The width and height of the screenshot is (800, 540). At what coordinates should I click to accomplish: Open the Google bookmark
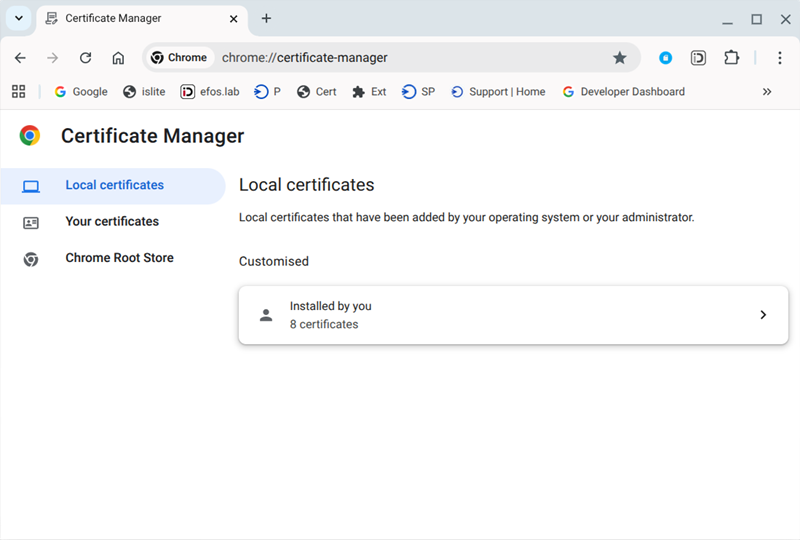pos(81,91)
